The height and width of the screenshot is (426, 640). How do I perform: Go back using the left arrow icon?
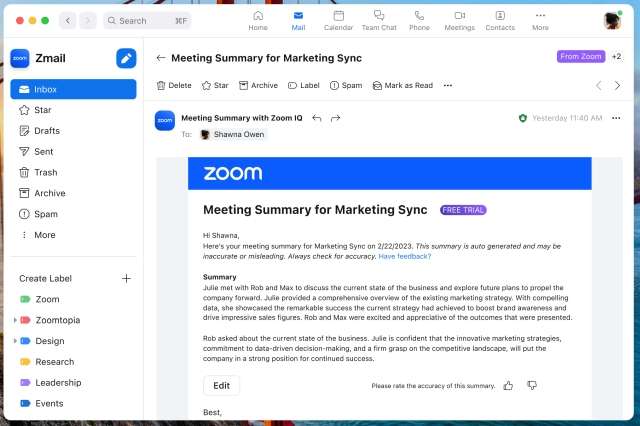(x=162, y=58)
